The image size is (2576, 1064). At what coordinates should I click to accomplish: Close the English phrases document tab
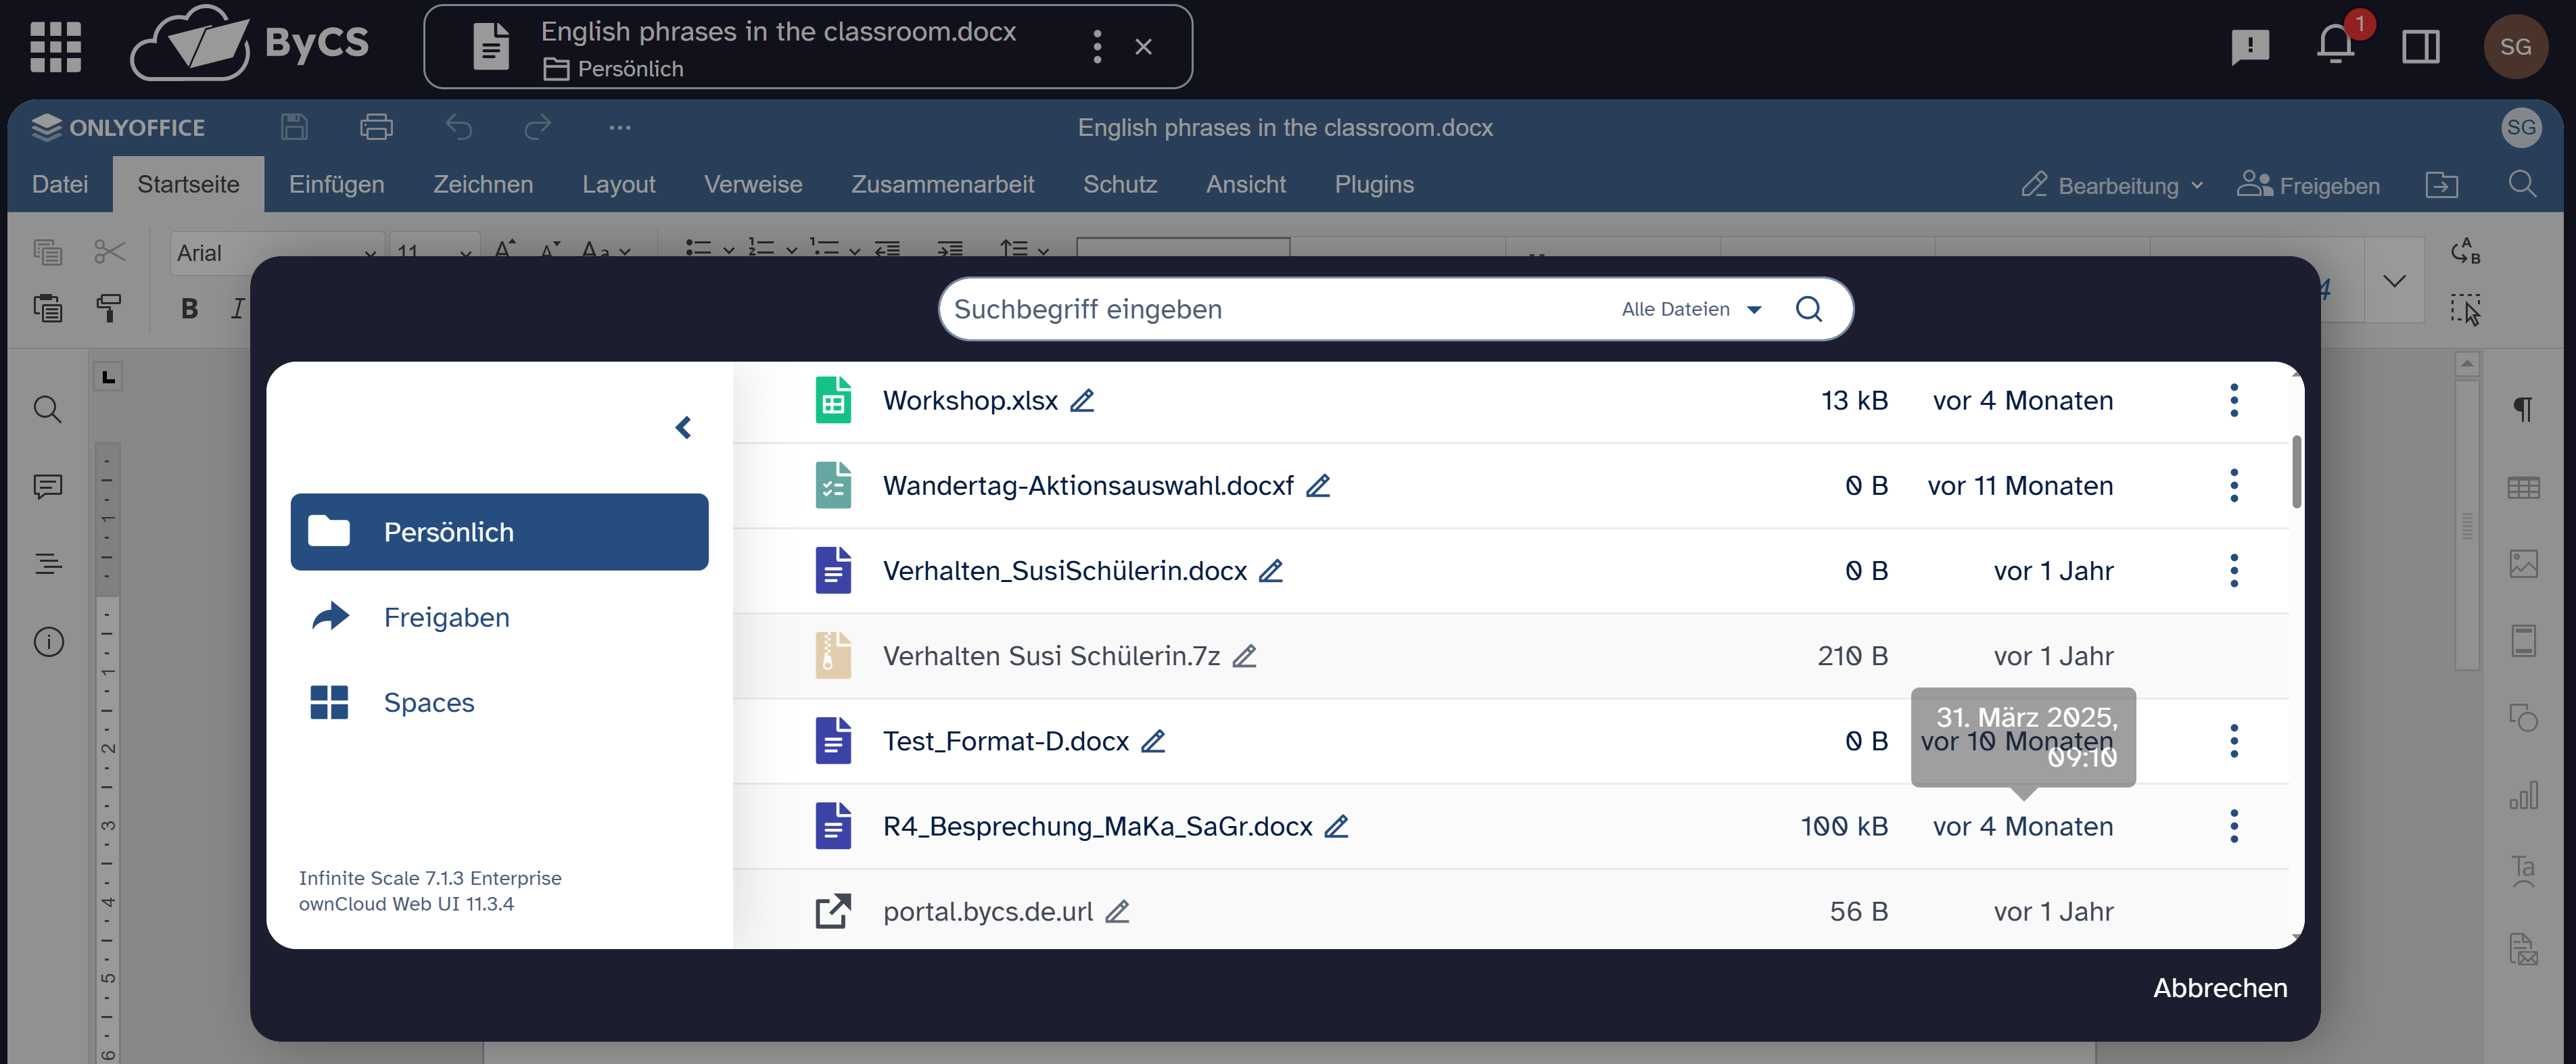(1144, 47)
